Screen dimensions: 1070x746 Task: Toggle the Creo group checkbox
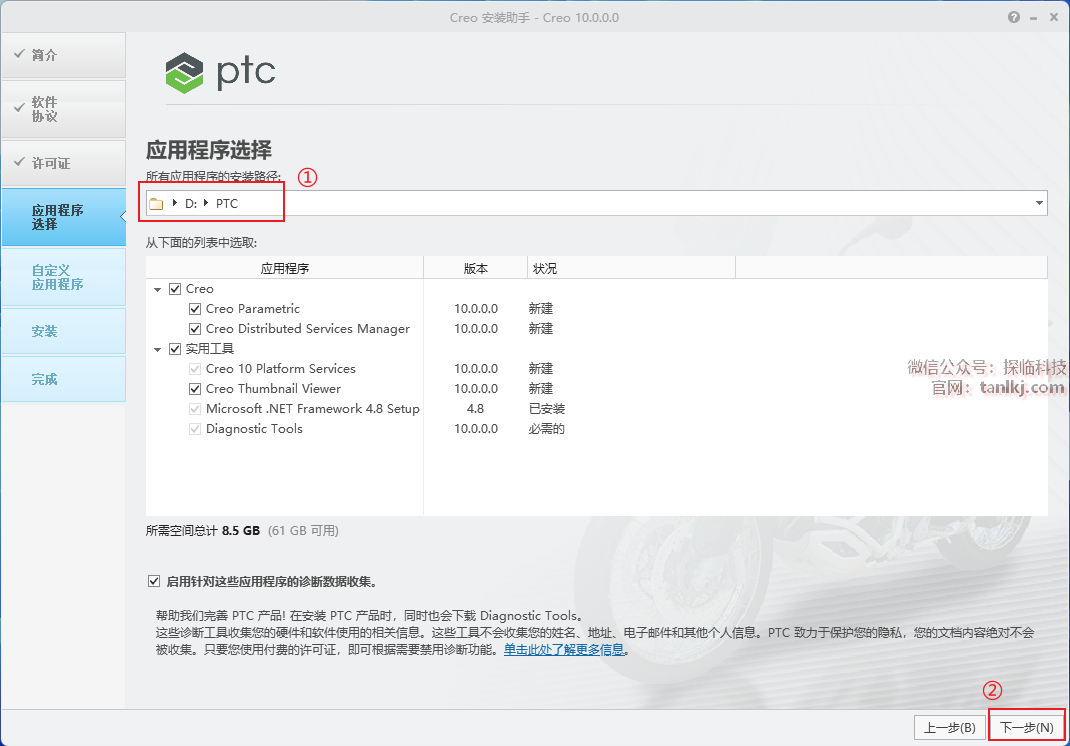point(175,289)
